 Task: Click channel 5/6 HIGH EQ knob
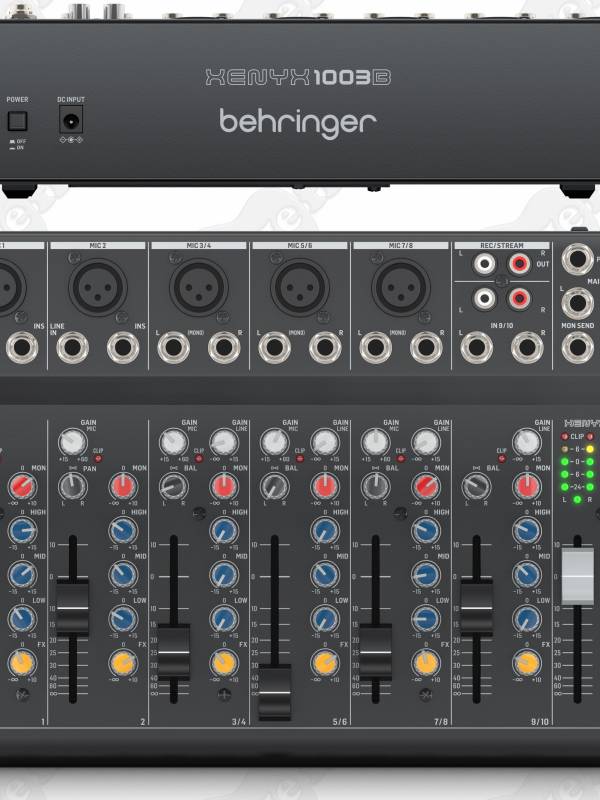click(x=325, y=531)
